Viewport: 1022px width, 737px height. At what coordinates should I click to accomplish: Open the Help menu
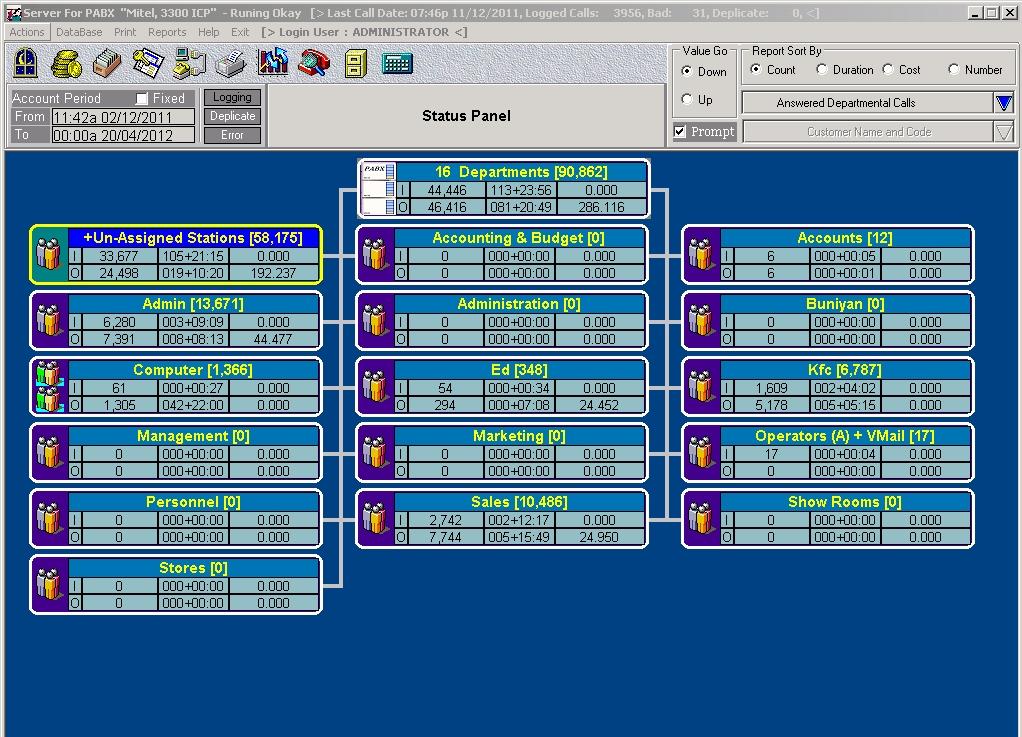coord(209,32)
